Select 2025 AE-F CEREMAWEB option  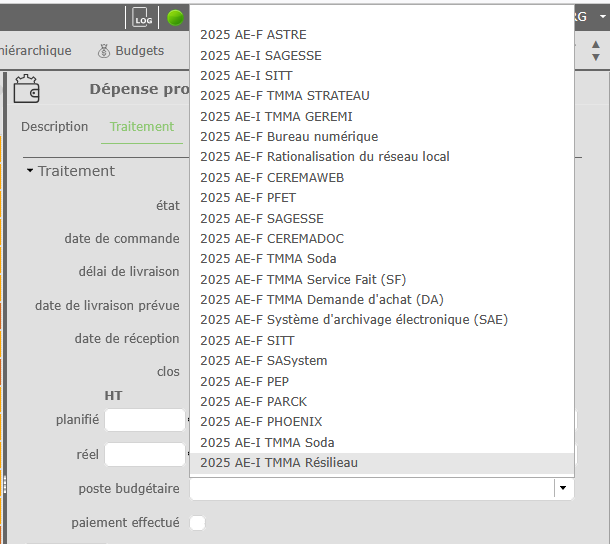coord(382,177)
